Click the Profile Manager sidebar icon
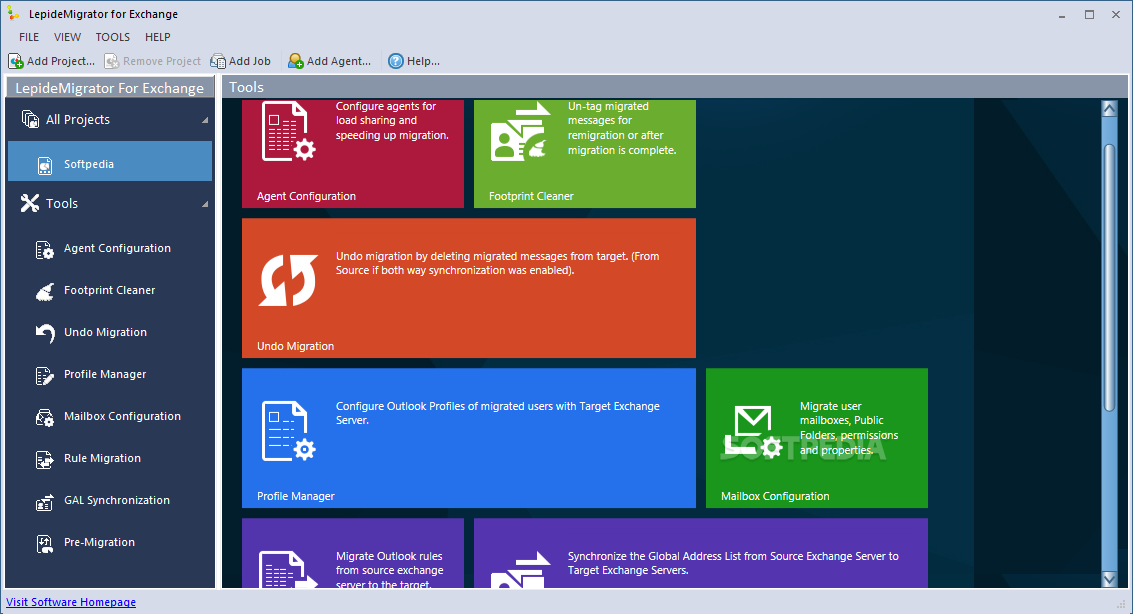The image size is (1133, 614). pyautogui.click(x=45, y=375)
